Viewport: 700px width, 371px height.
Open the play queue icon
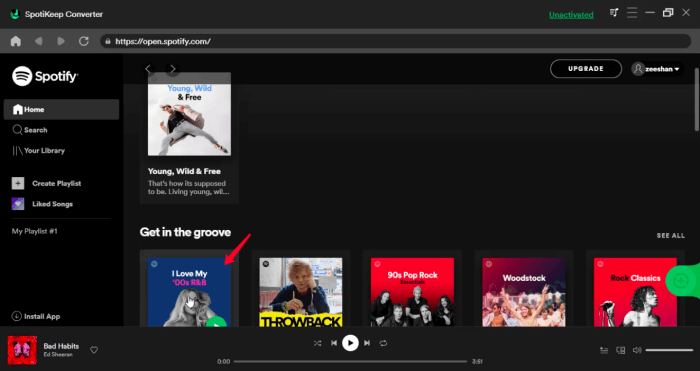point(604,350)
